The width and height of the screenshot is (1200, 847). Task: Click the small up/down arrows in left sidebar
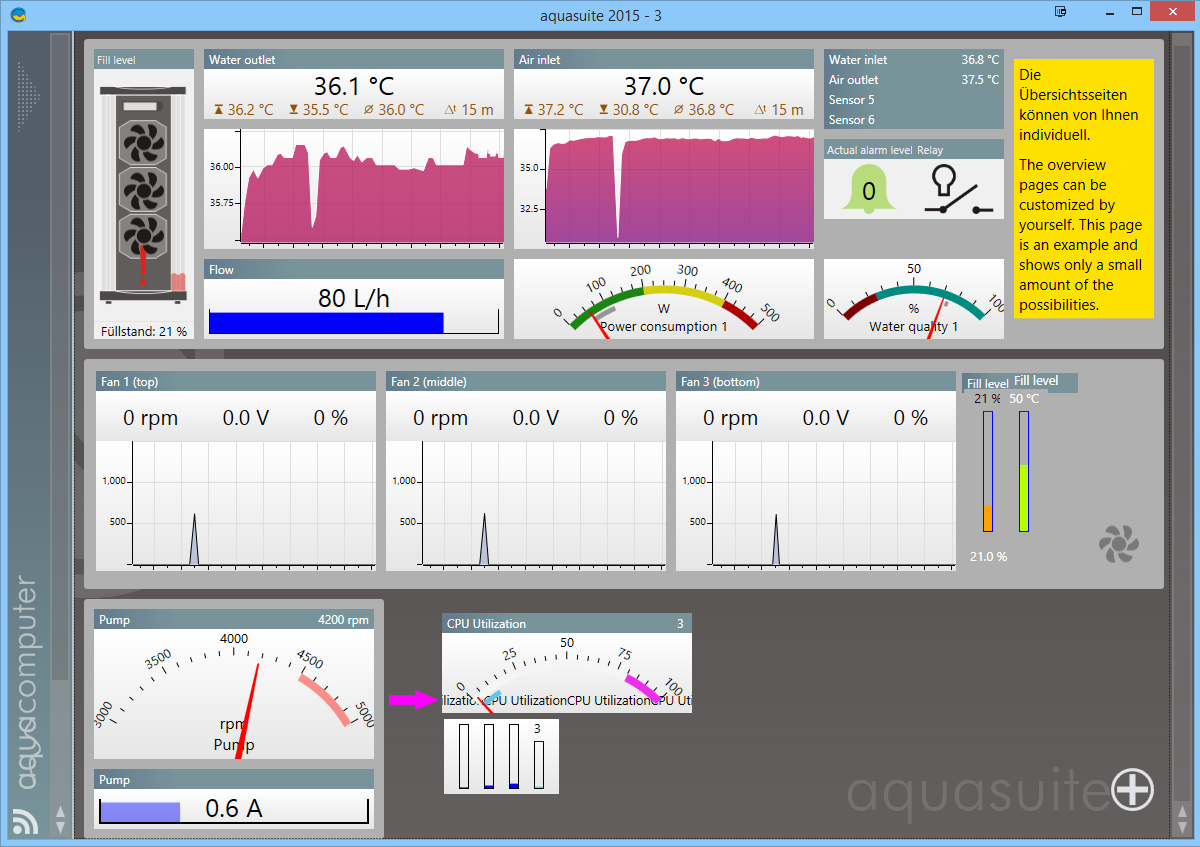(60, 819)
